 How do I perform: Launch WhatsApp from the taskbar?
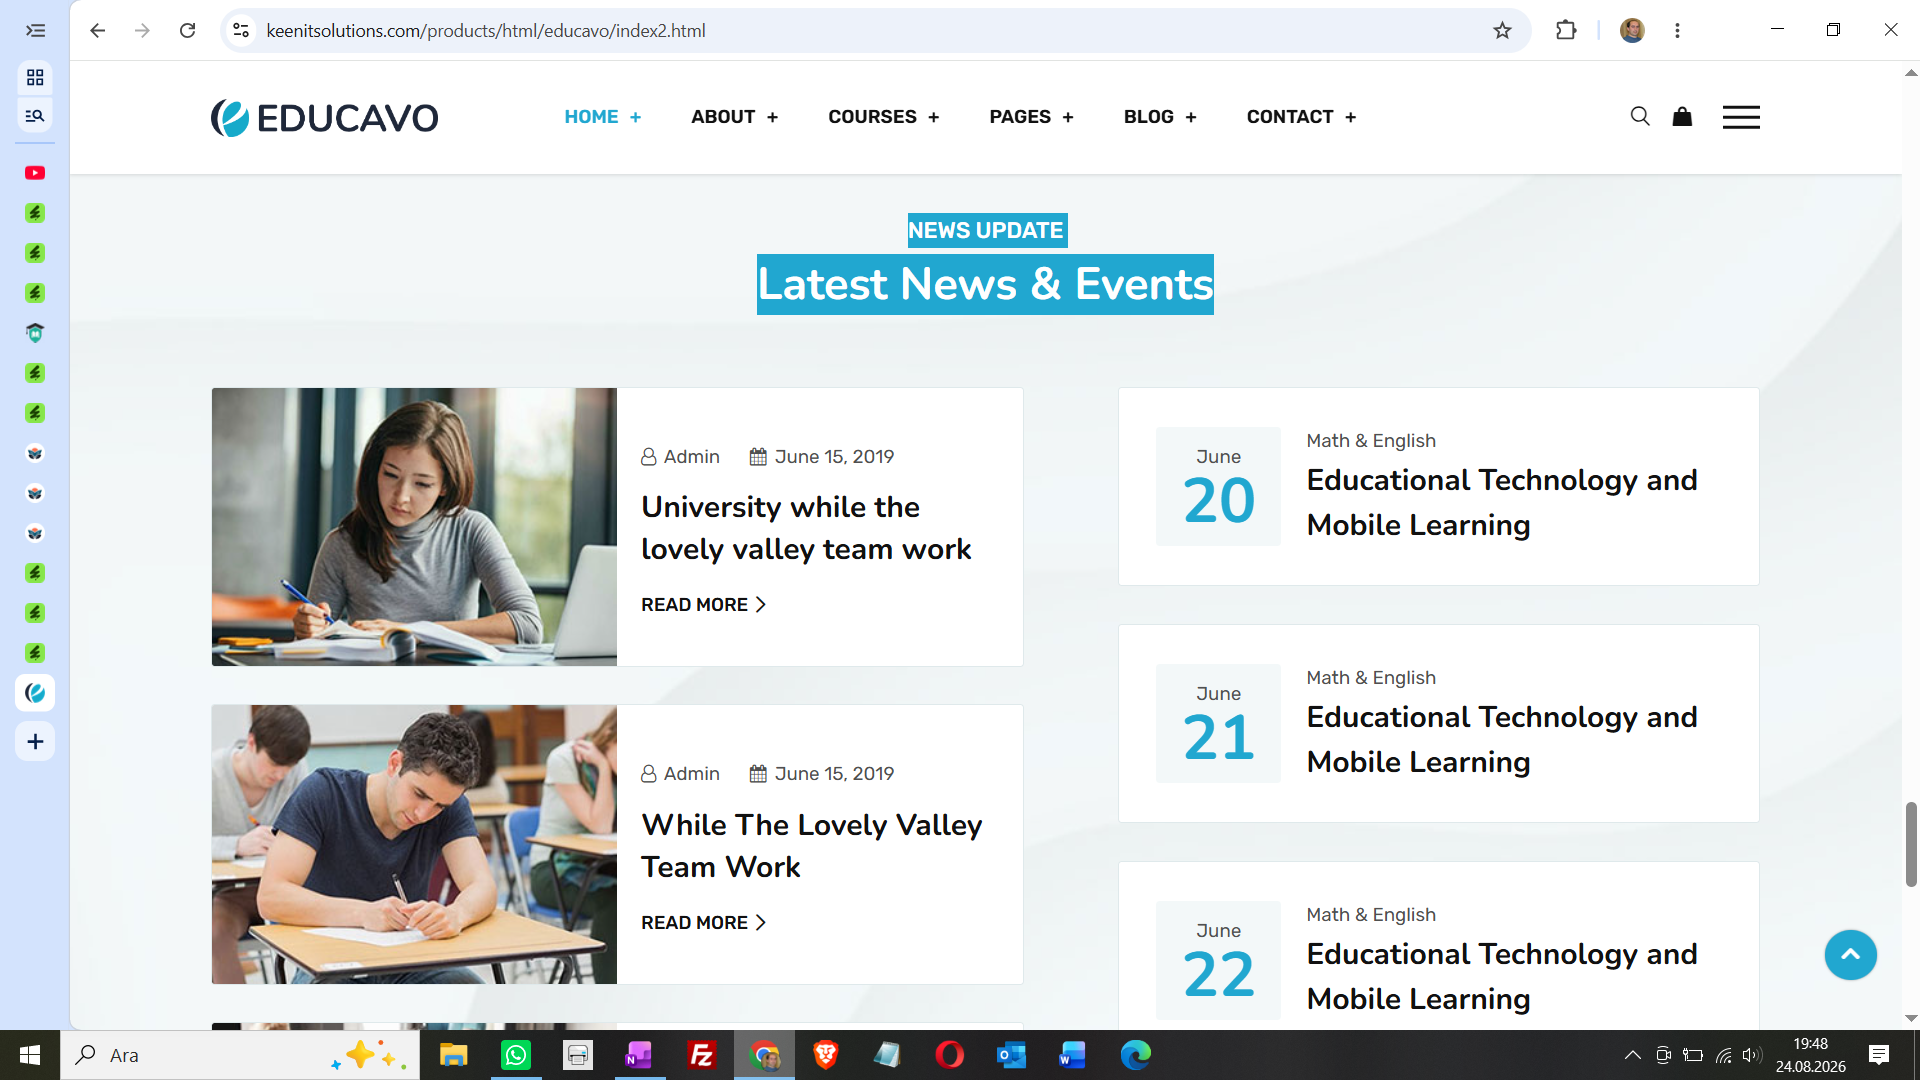(516, 1055)
